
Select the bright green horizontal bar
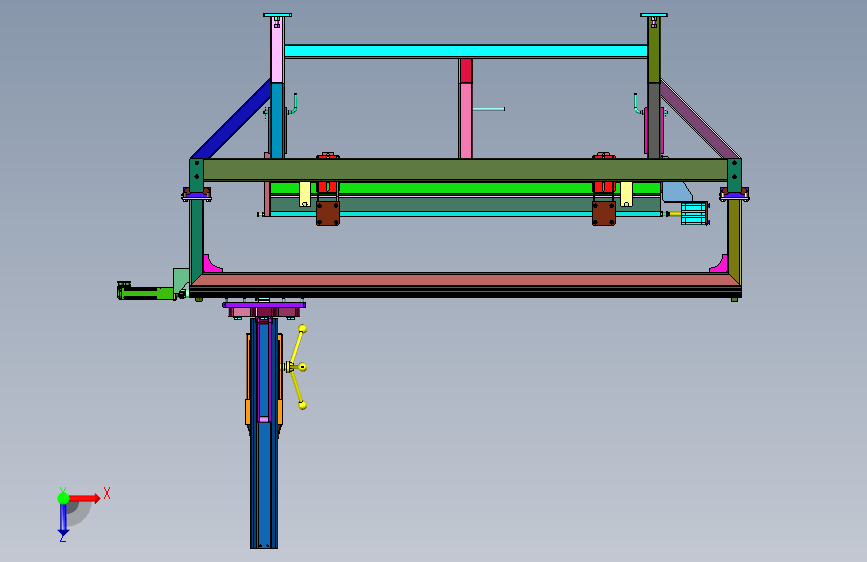pyautogui.click(x=466, y=188)
